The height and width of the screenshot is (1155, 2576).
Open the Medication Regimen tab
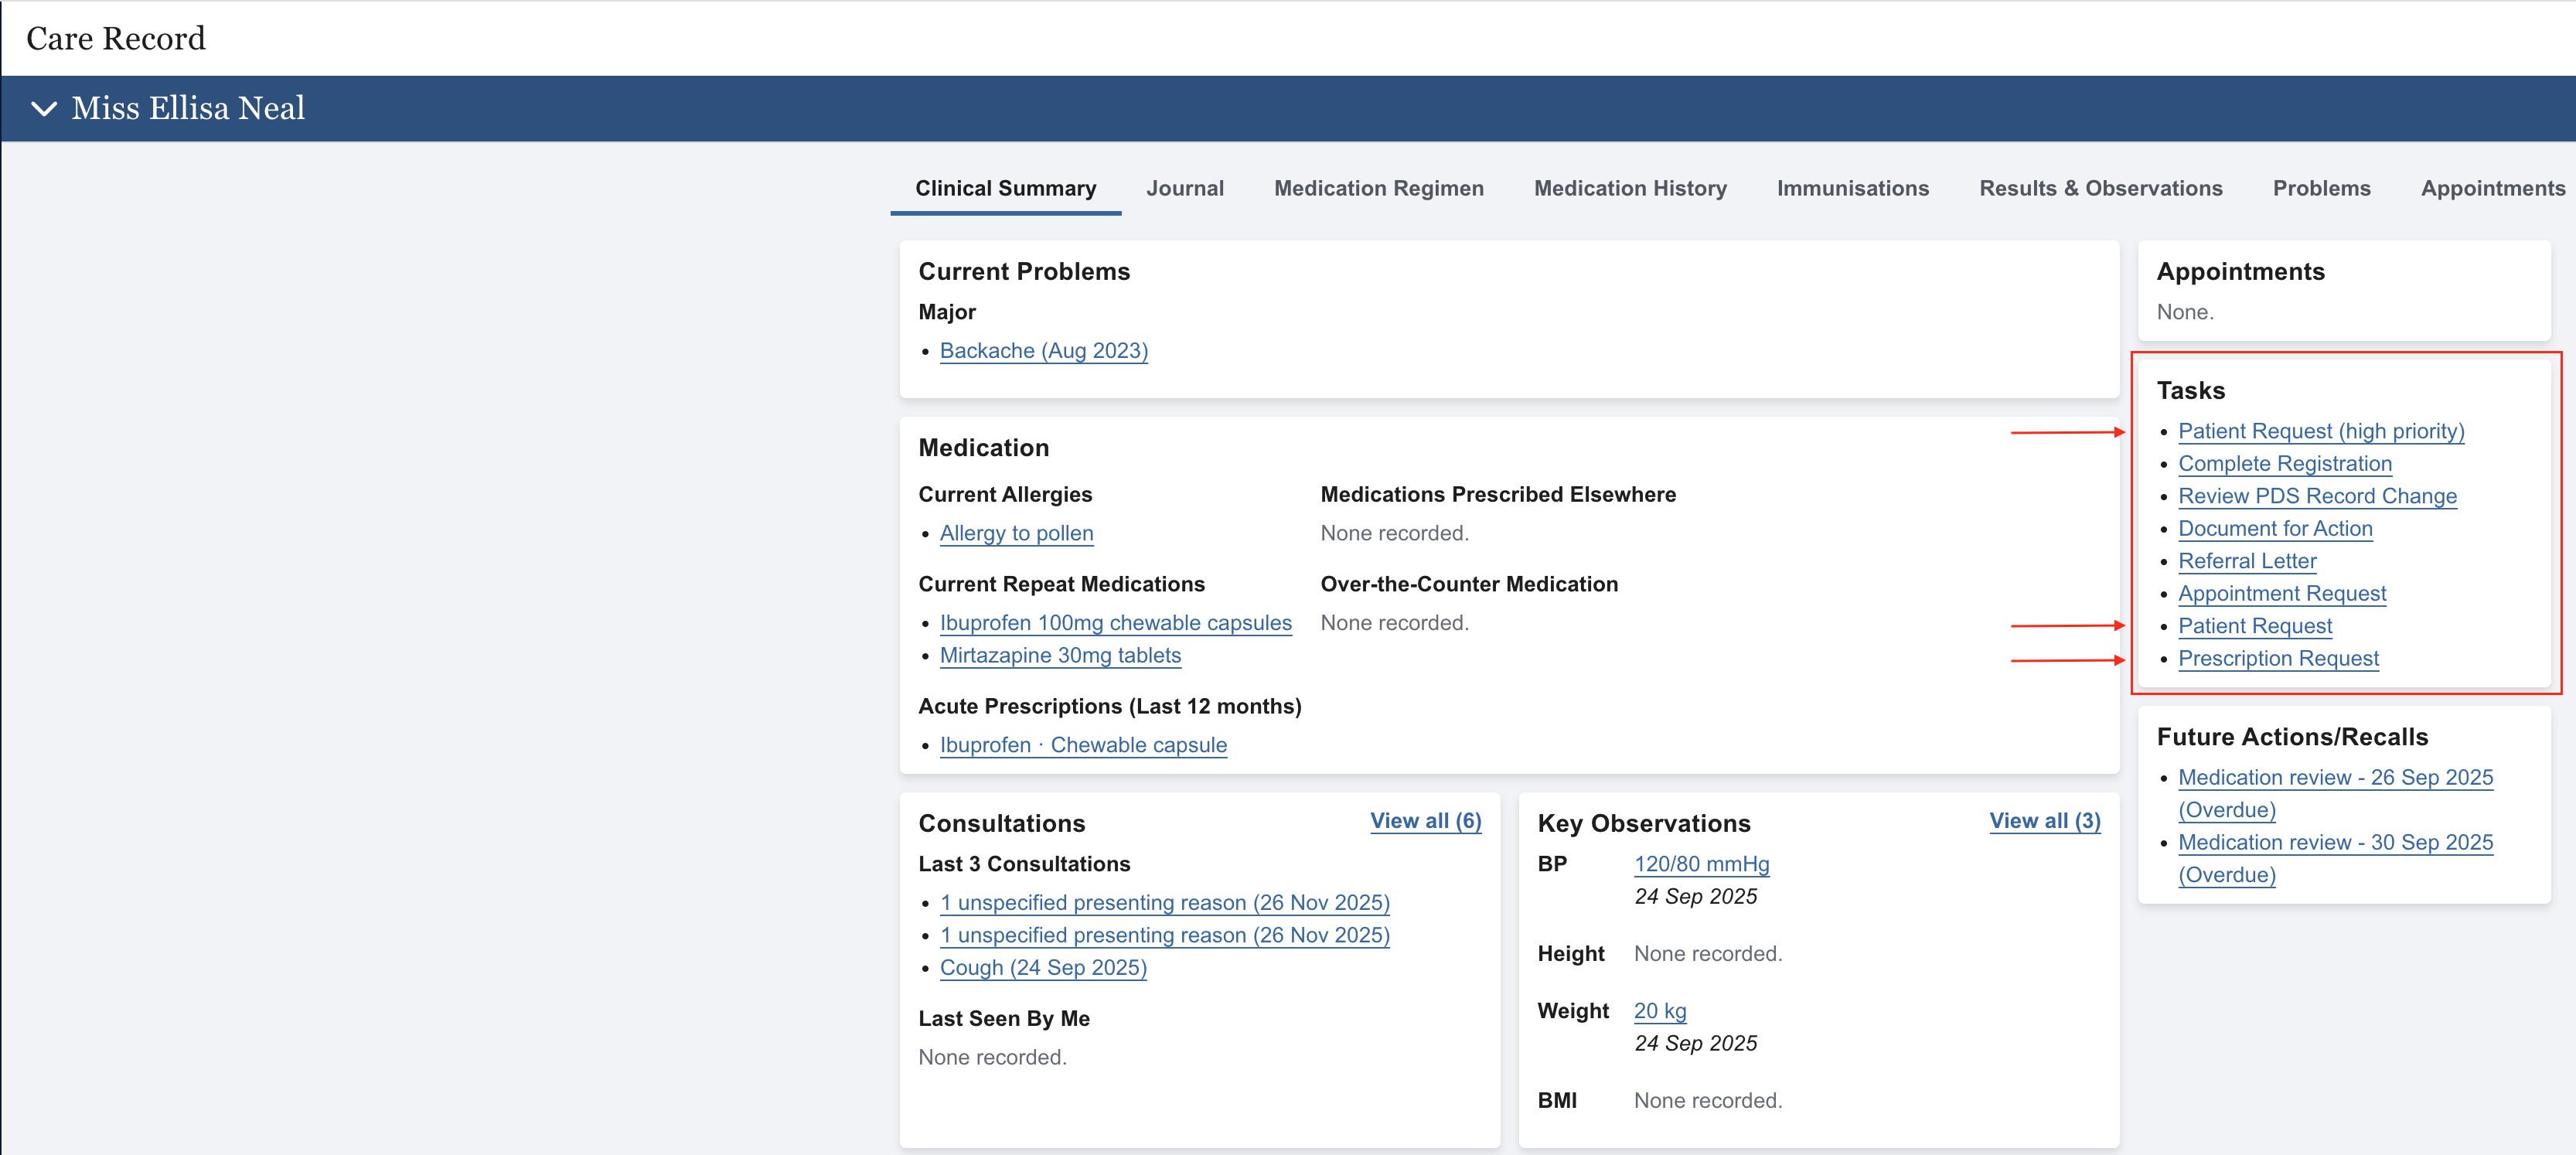click(x=1378, y=188)
